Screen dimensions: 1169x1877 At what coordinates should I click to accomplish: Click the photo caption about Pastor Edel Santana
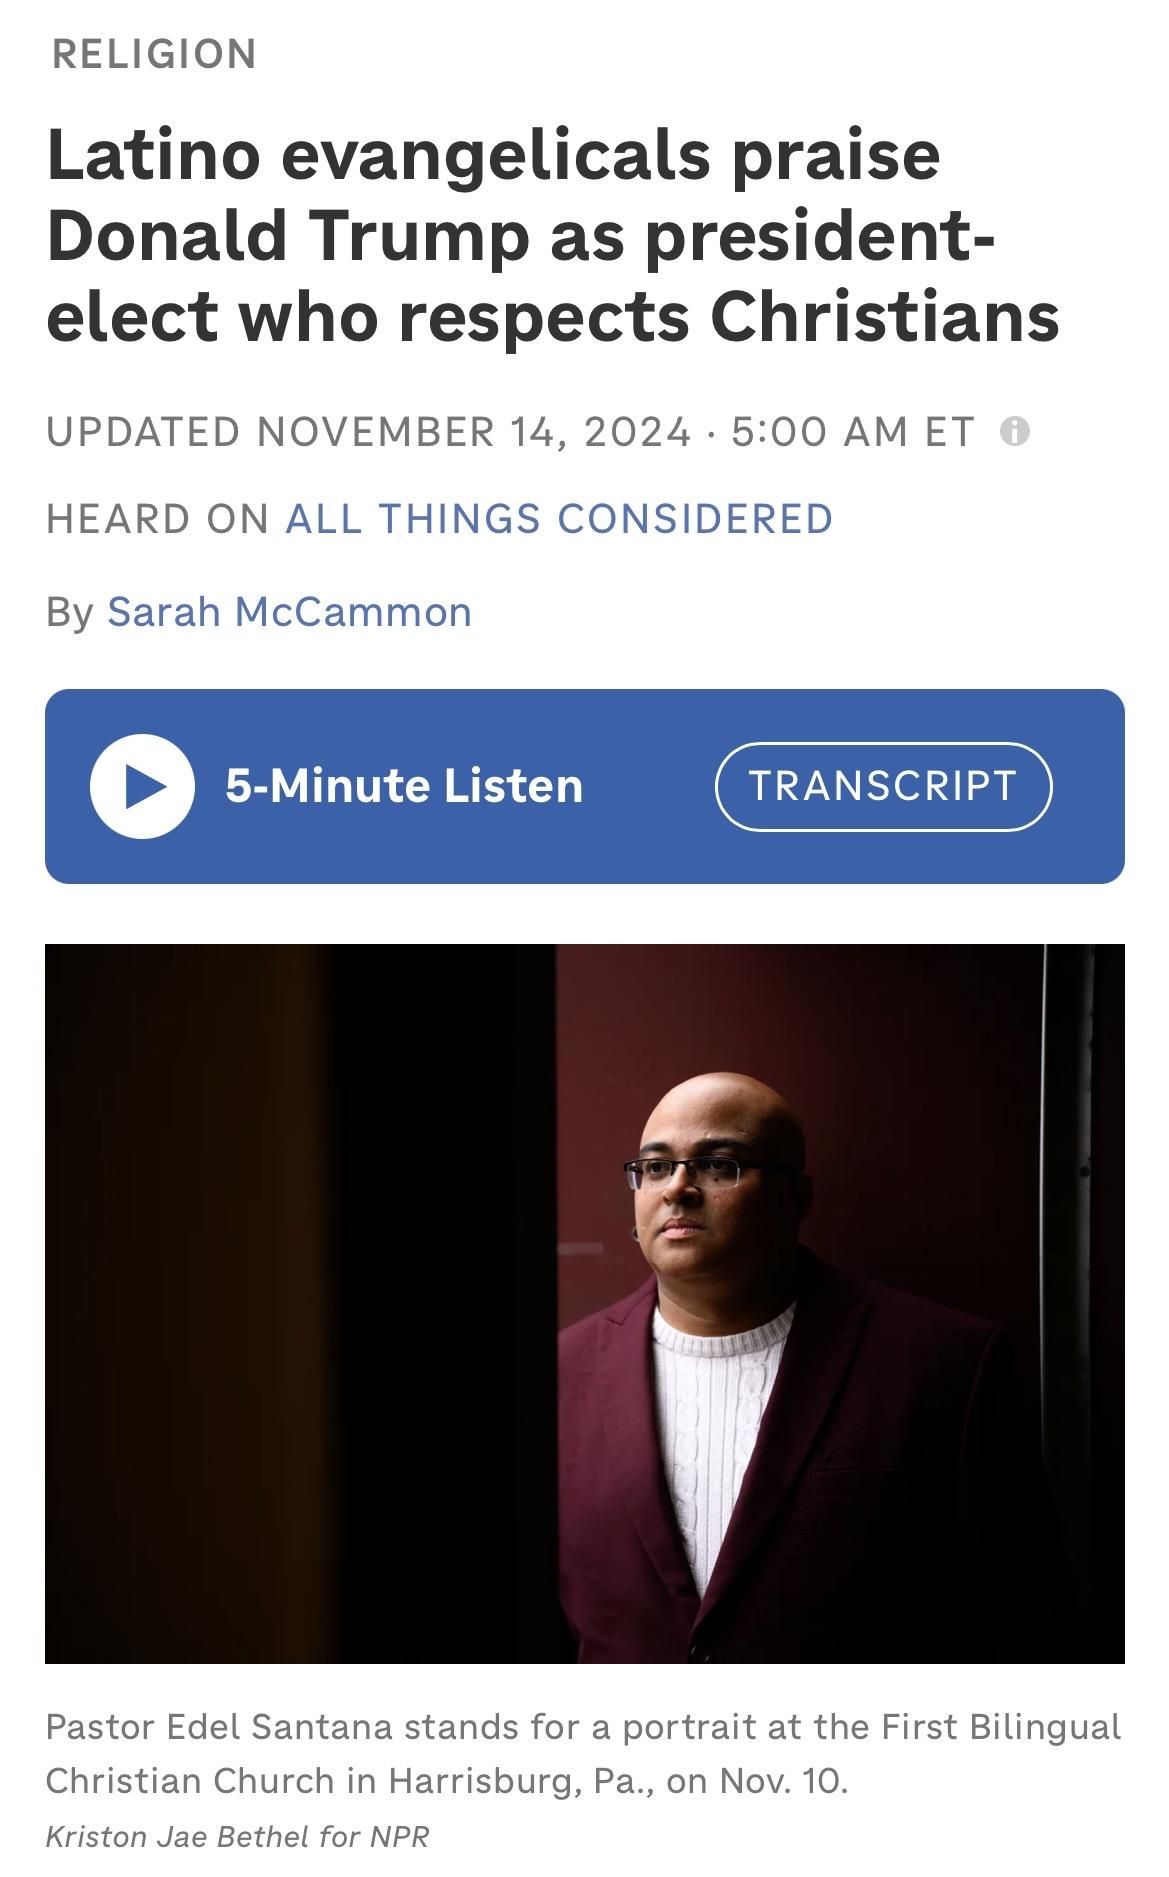click(584, 1754)
